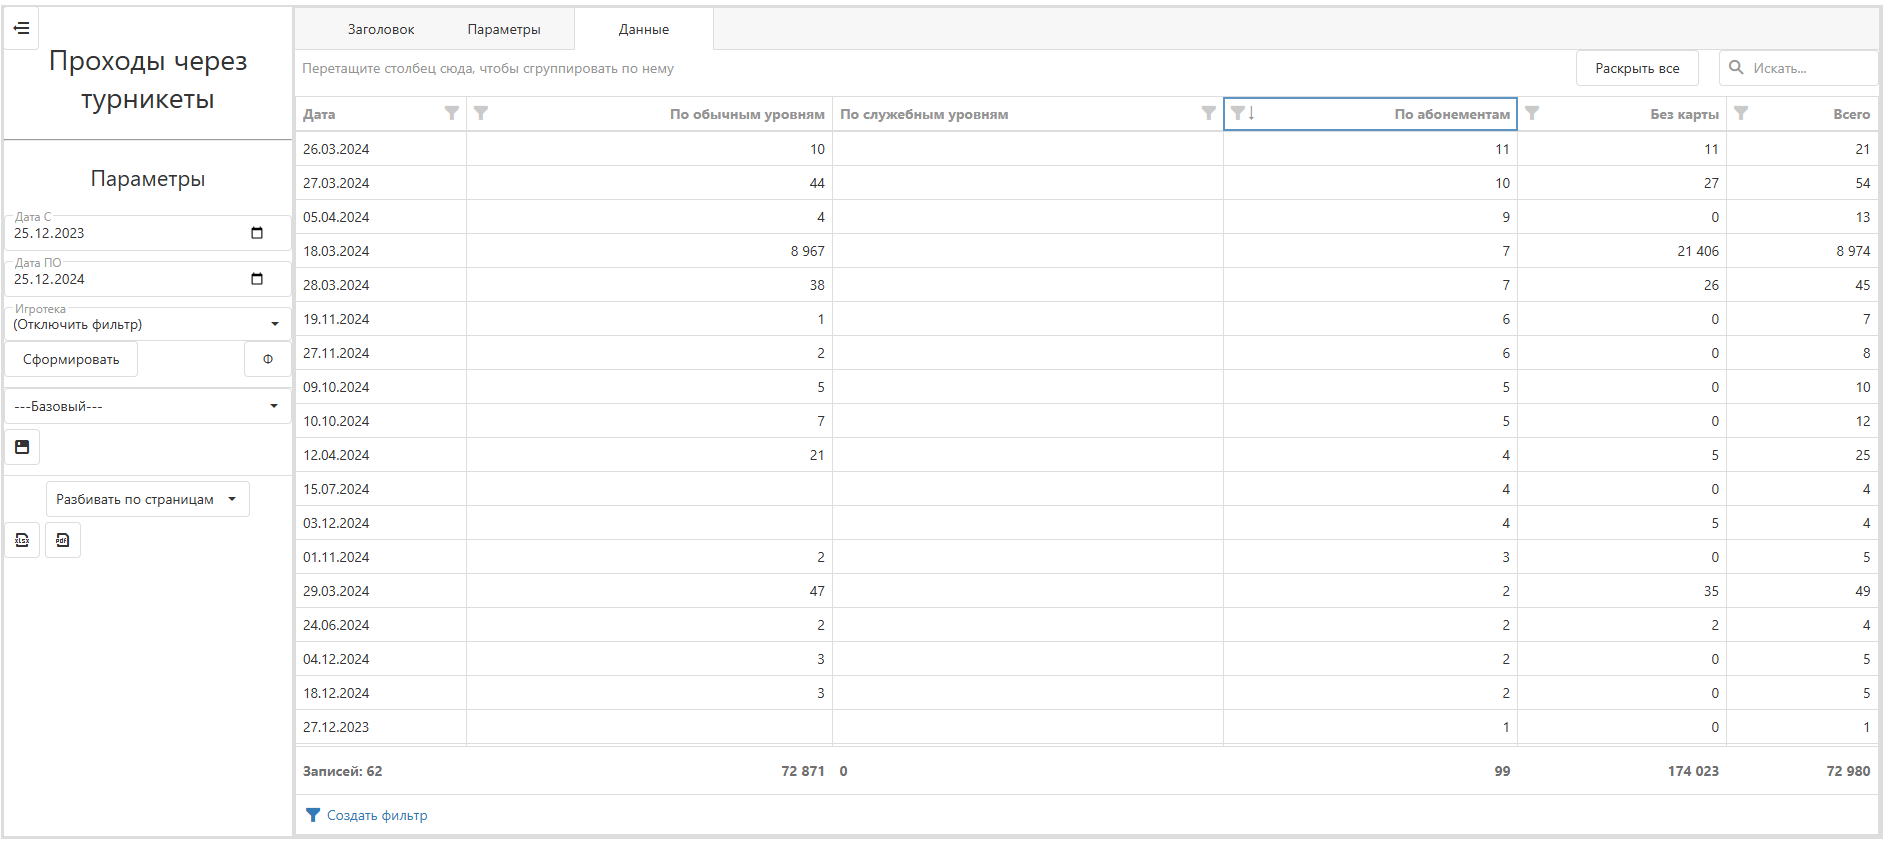Open the calendar picker for Дата ПО
The height and width of the screenshot is (842, 1888).
pyautogui.click(x=257, y=279)
